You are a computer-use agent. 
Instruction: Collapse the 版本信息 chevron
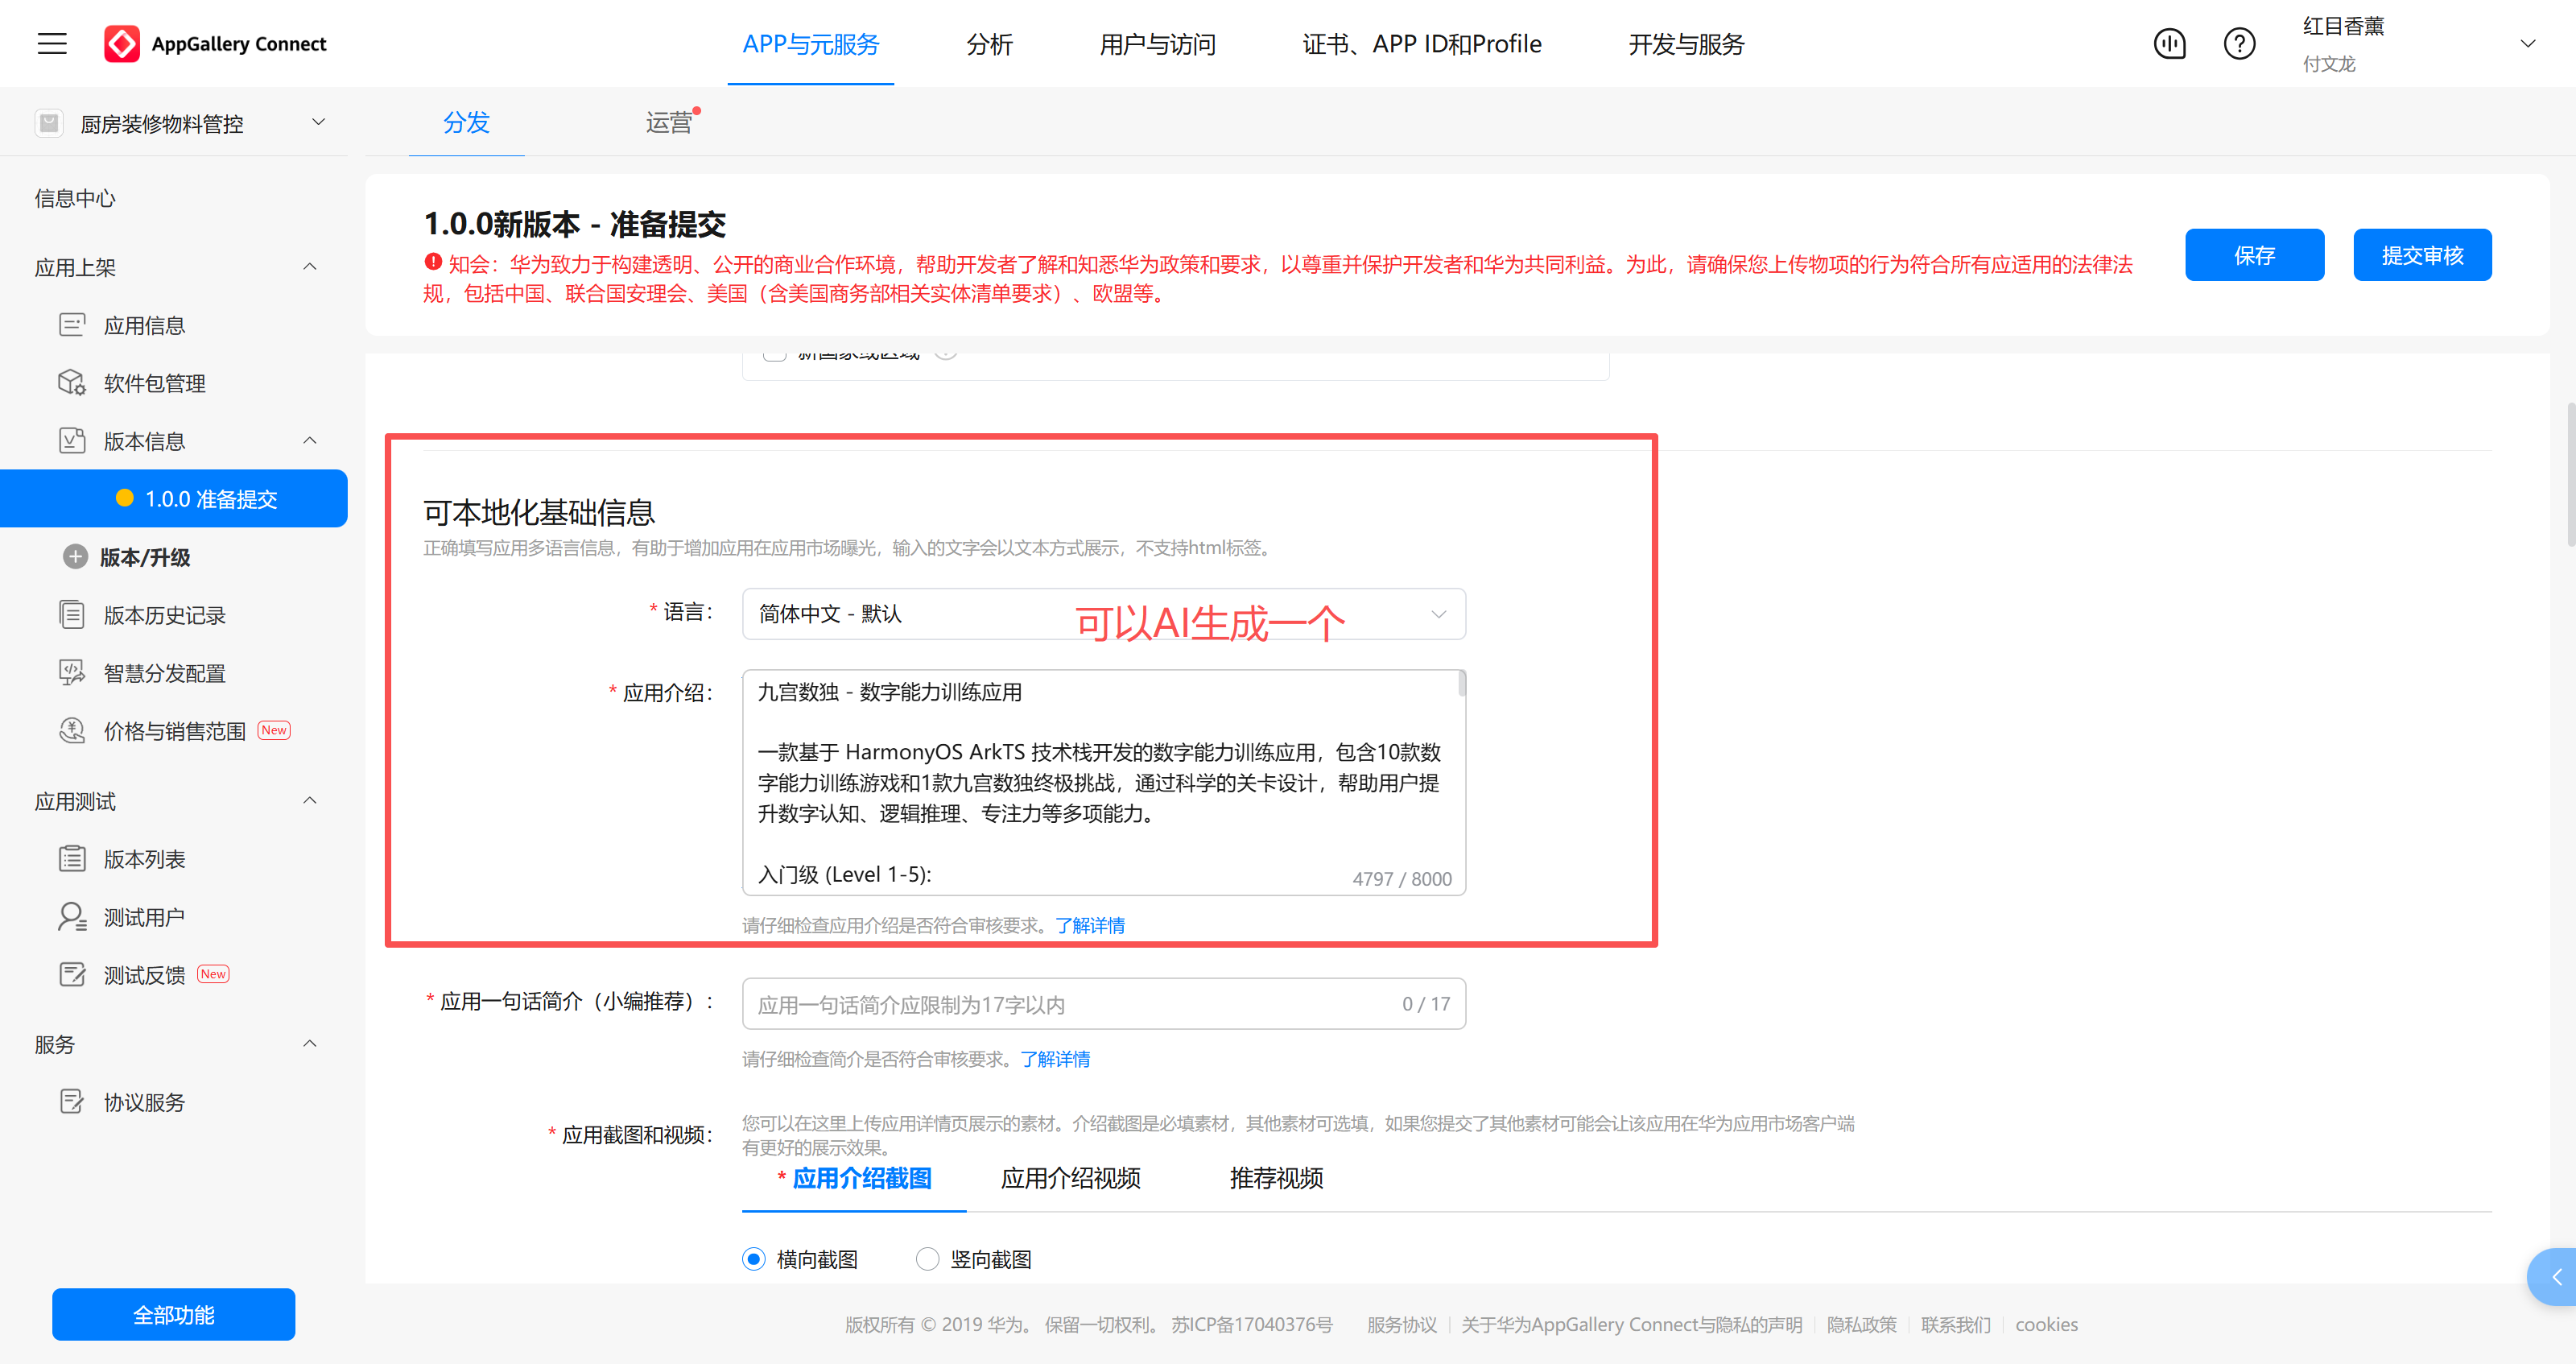coord(310,441)
